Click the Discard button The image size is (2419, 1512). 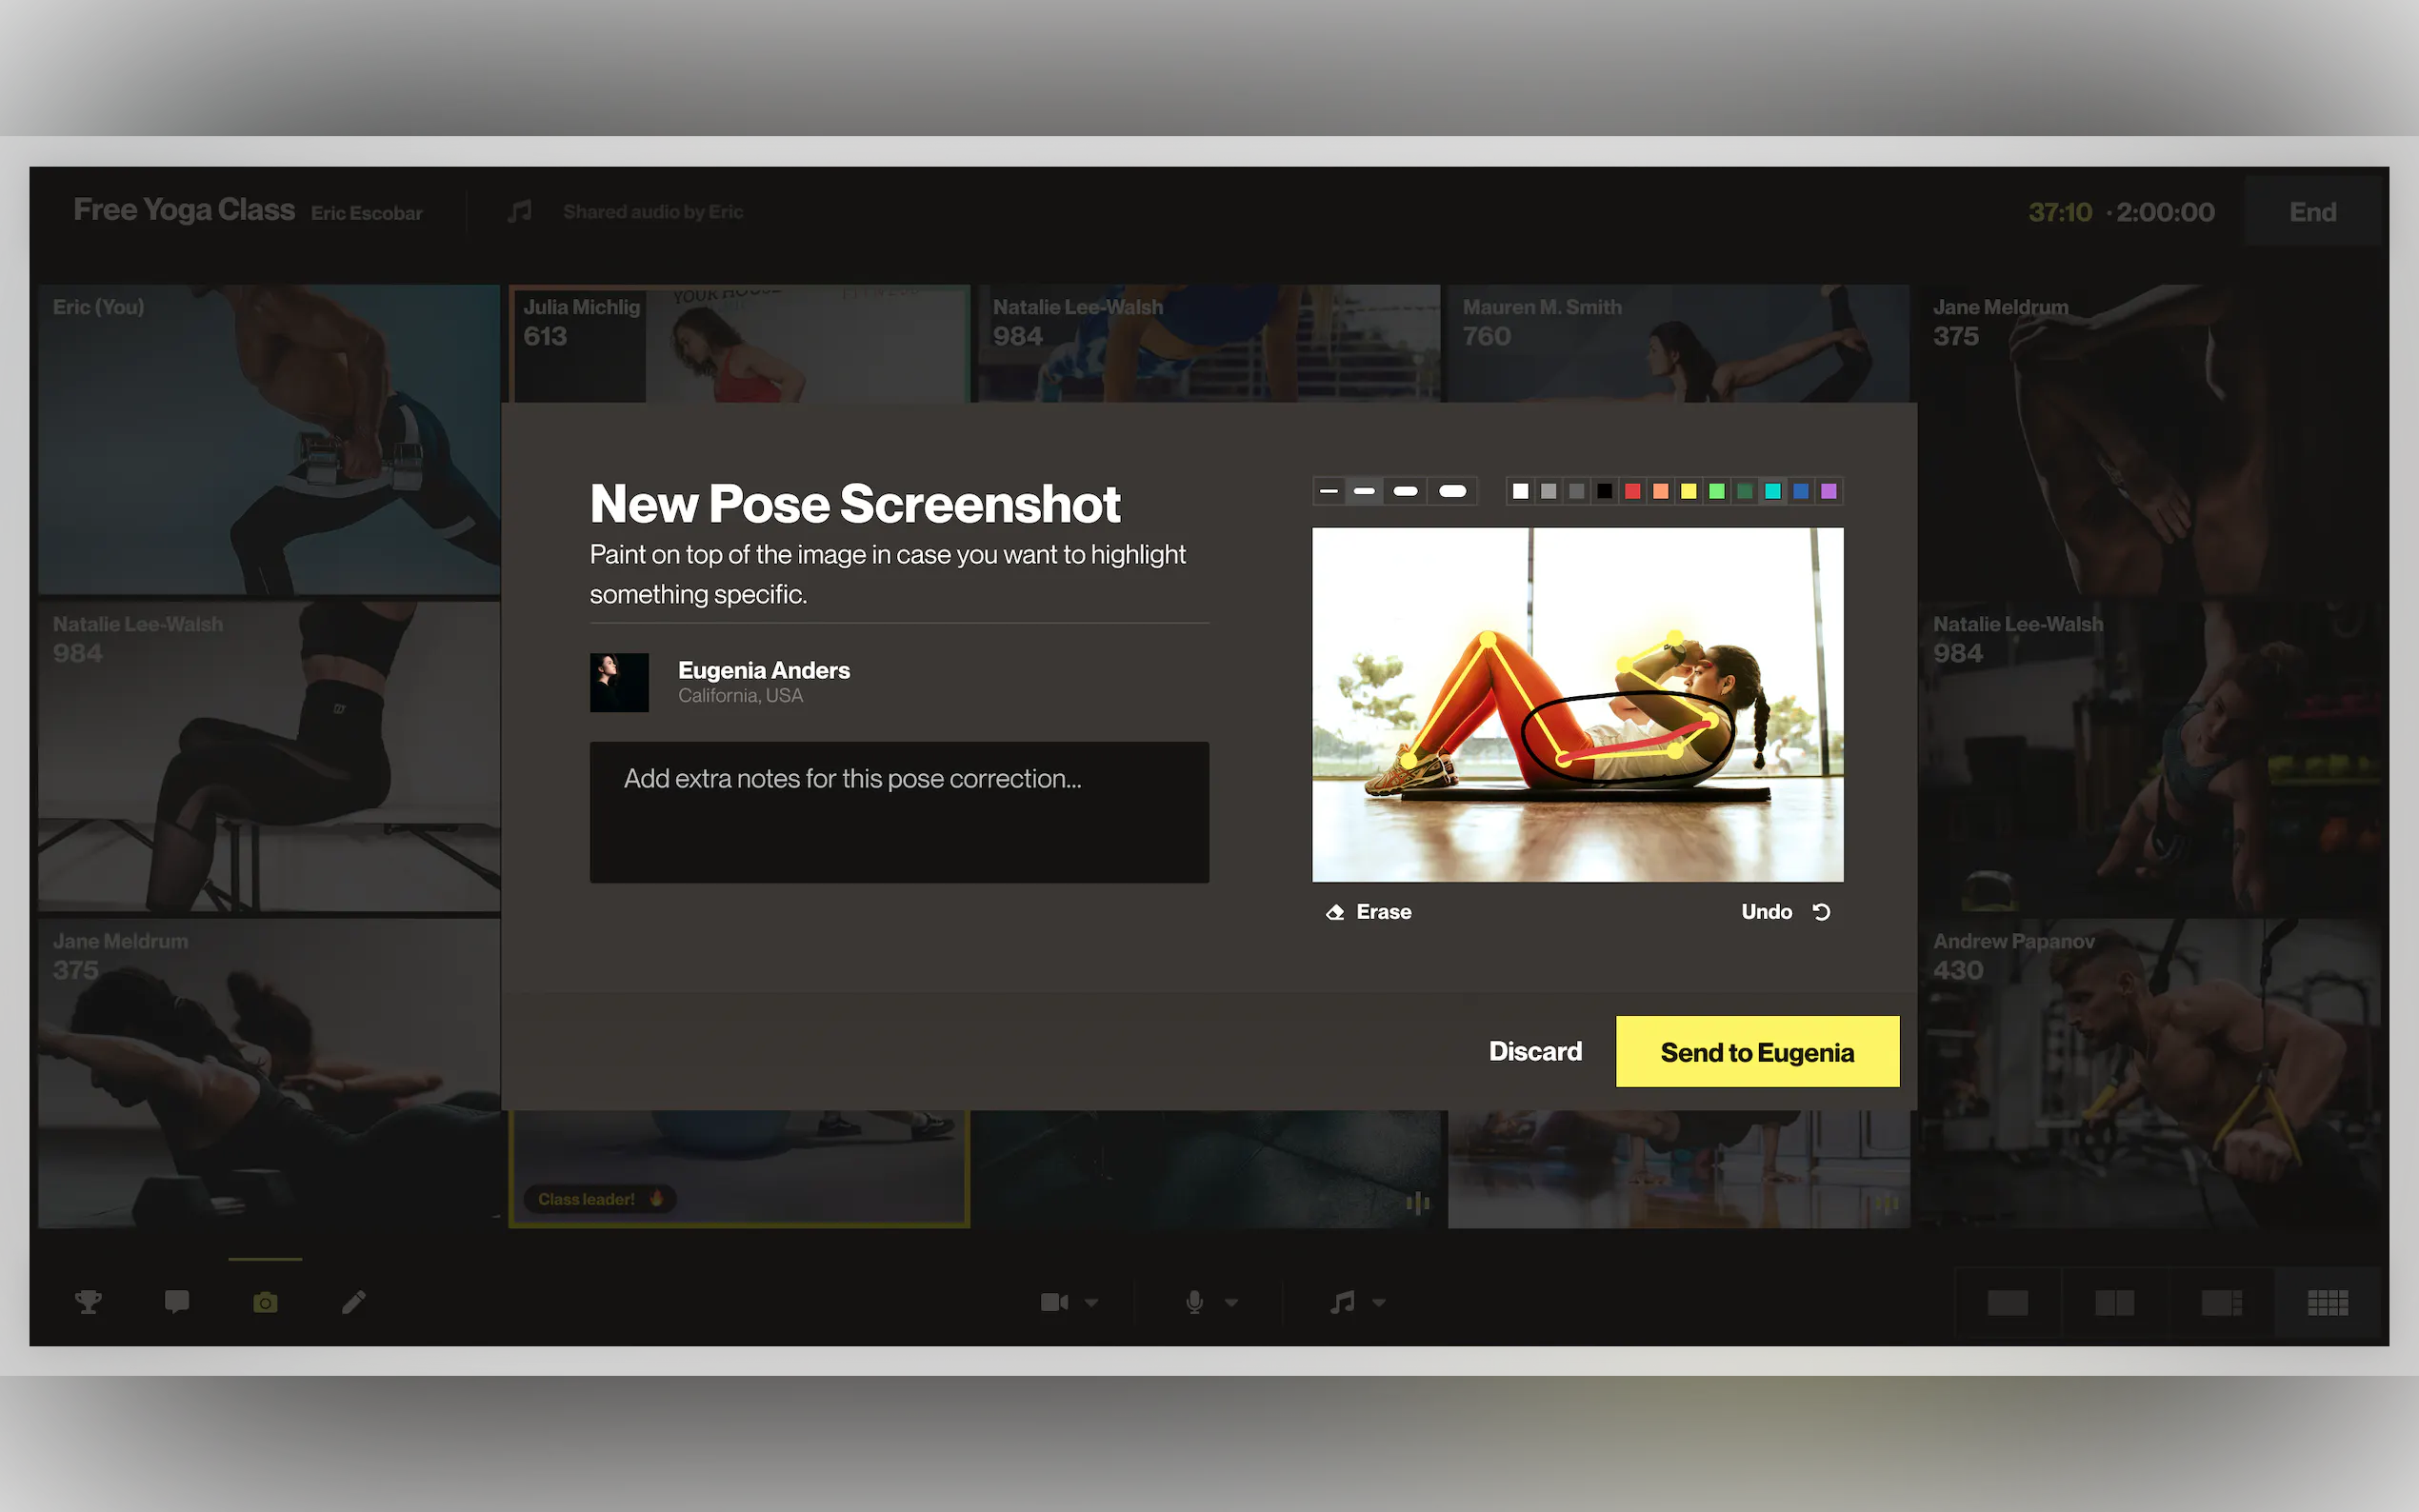pyautogui.click(x=1535, y=1051)
